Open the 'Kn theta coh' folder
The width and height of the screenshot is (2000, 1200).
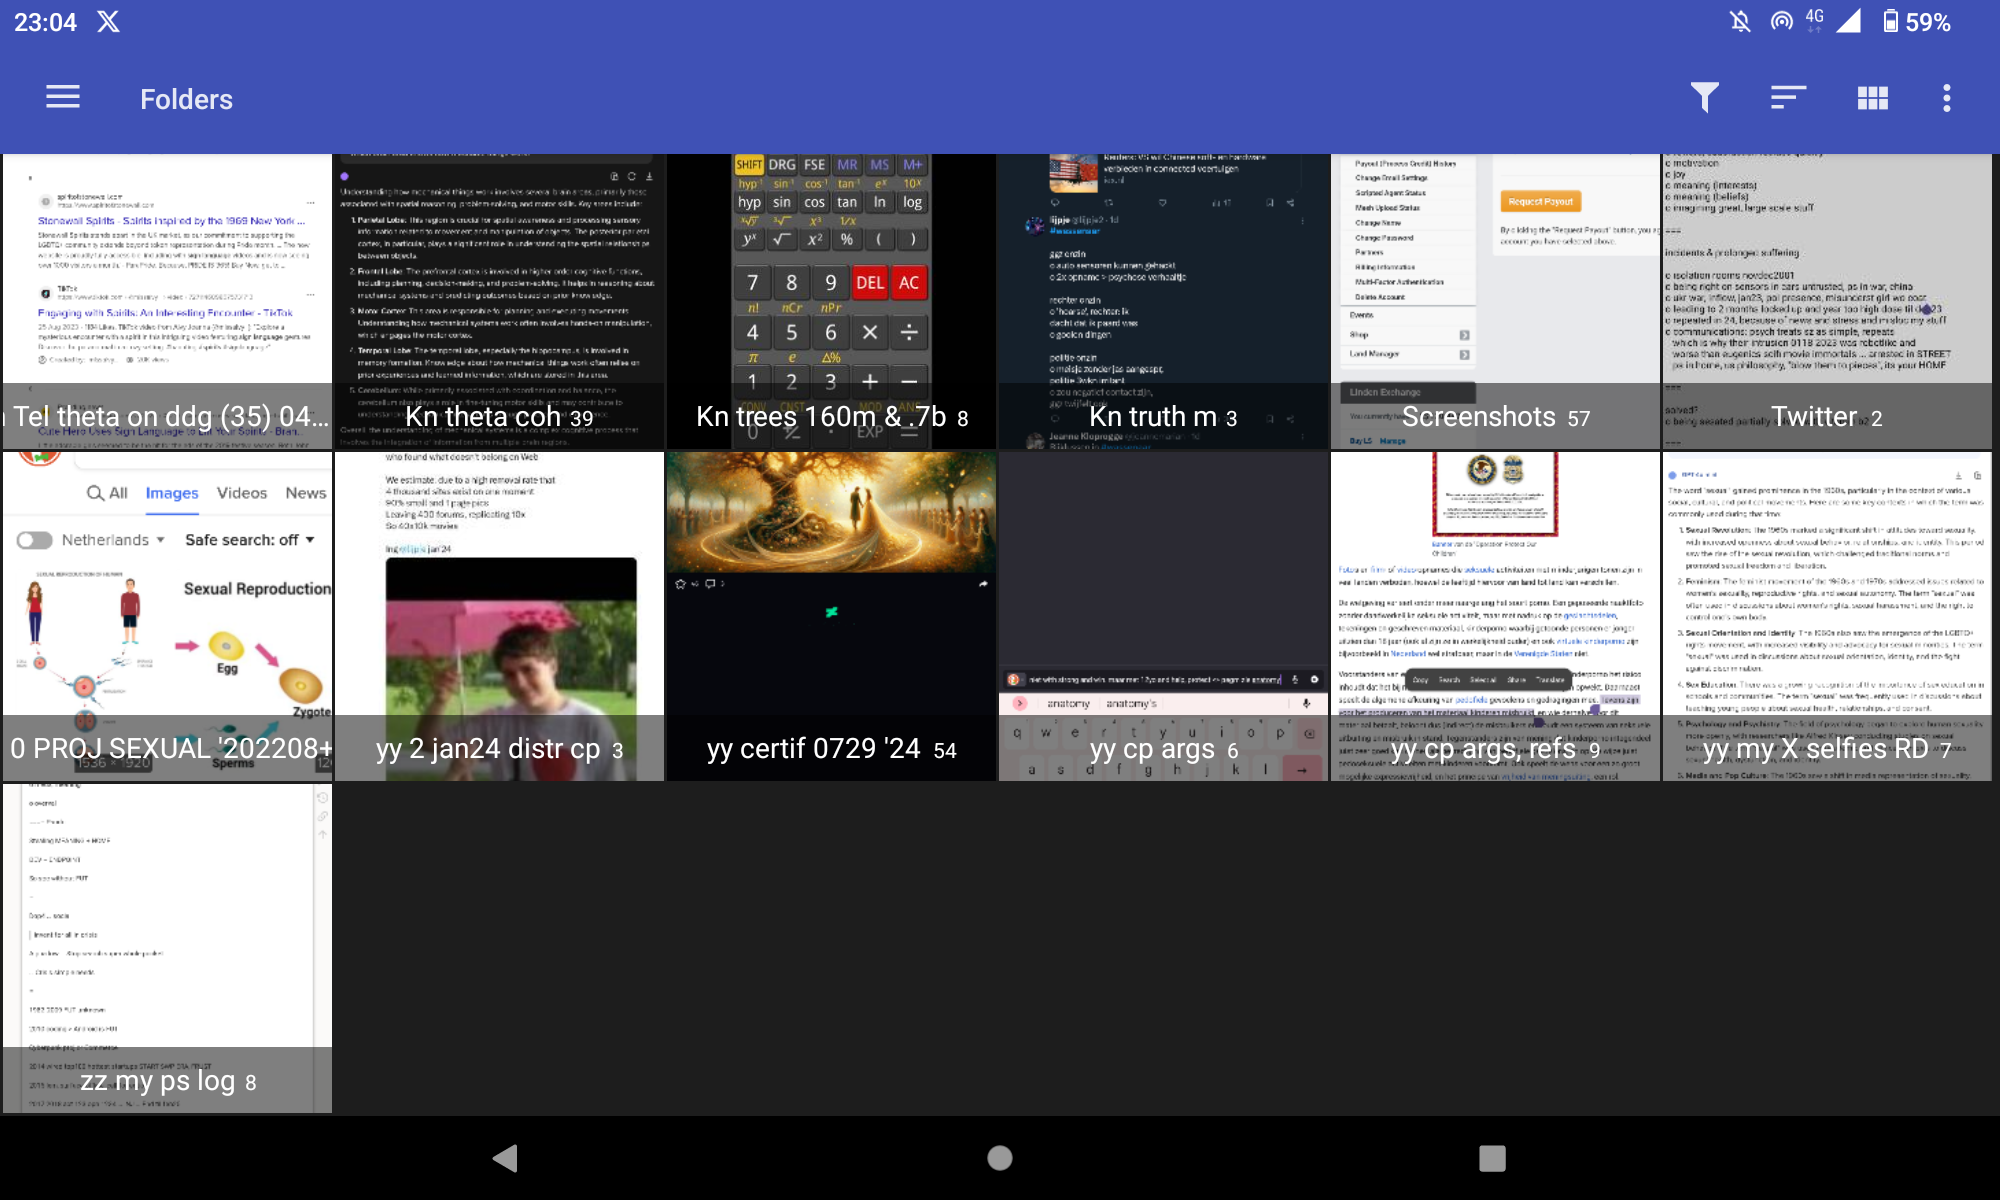tap(499, 301)
